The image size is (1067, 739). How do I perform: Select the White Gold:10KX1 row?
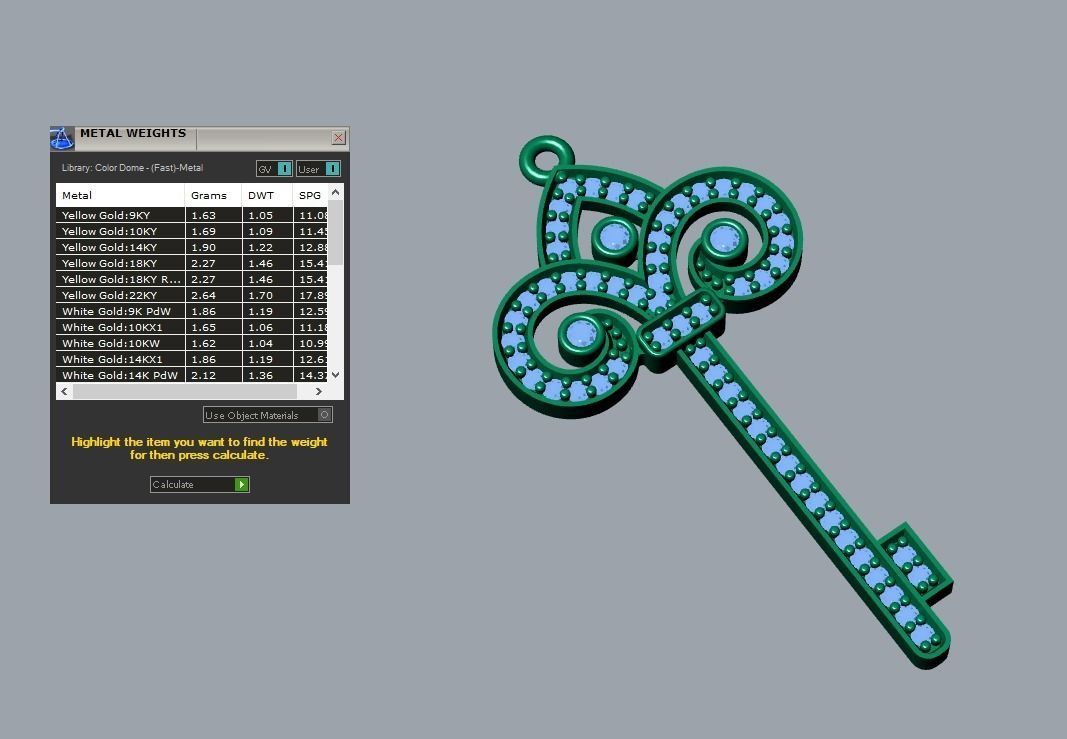tap(191, 327)
